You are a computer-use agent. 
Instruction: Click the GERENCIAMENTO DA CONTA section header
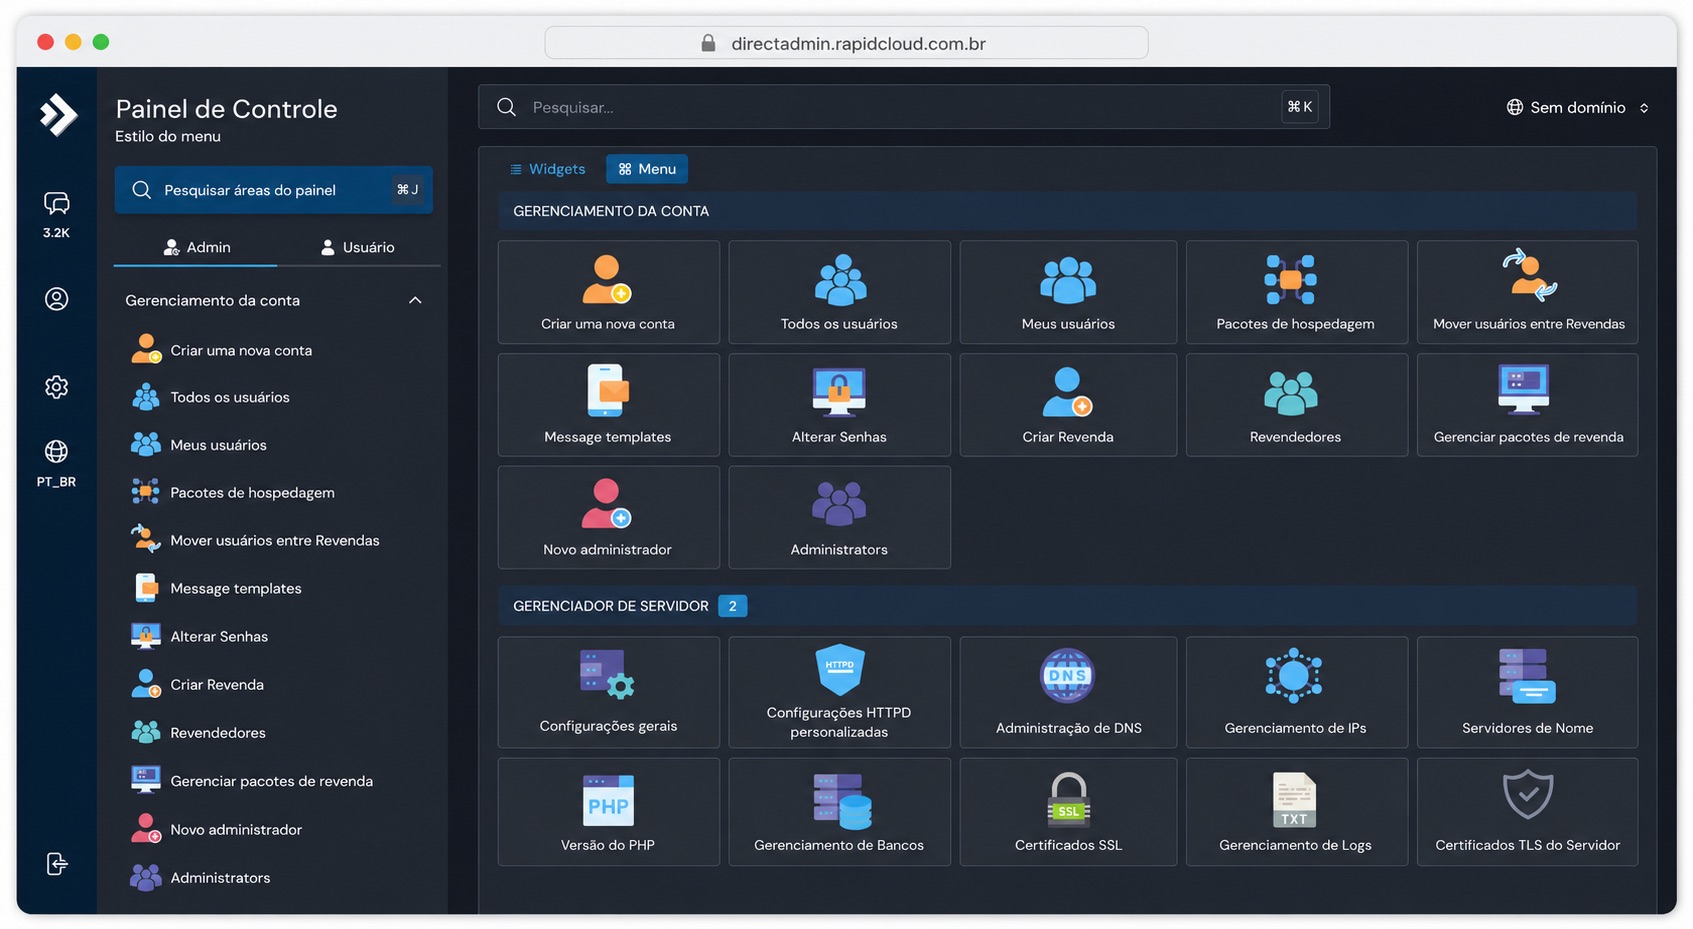pyautogui.click(x=1068, y=211)
